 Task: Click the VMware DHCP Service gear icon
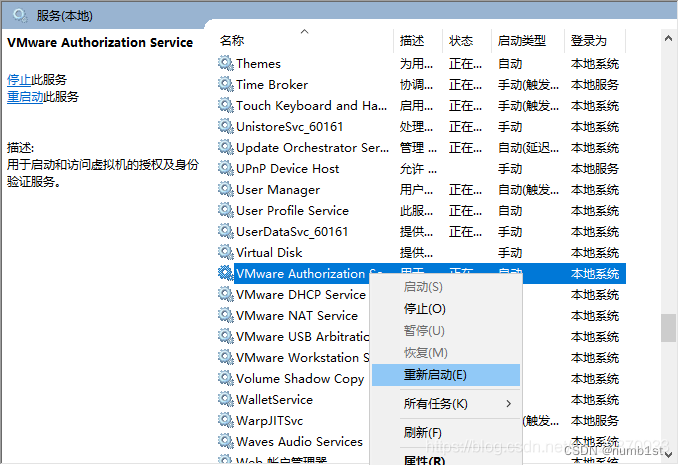226,294
